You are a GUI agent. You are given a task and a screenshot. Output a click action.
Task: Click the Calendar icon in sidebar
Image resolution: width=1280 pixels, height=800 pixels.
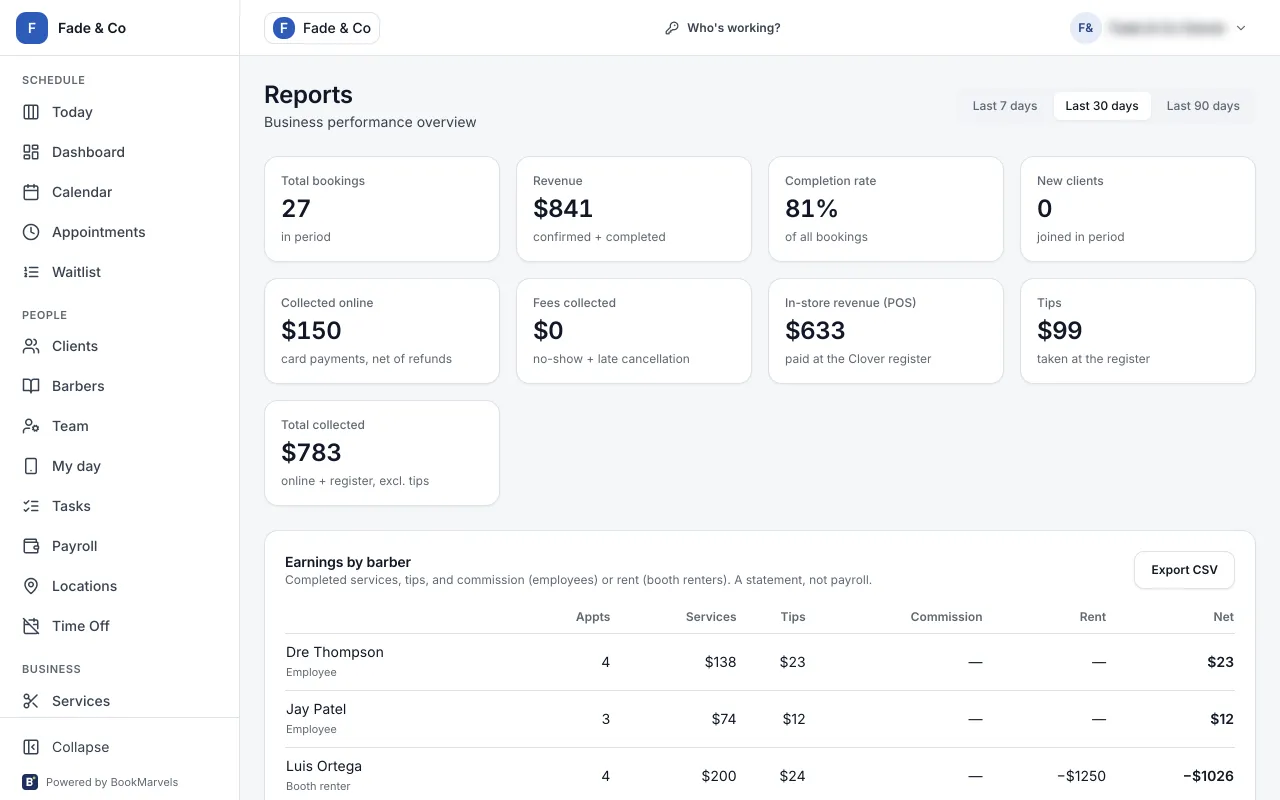click(31, 192)
